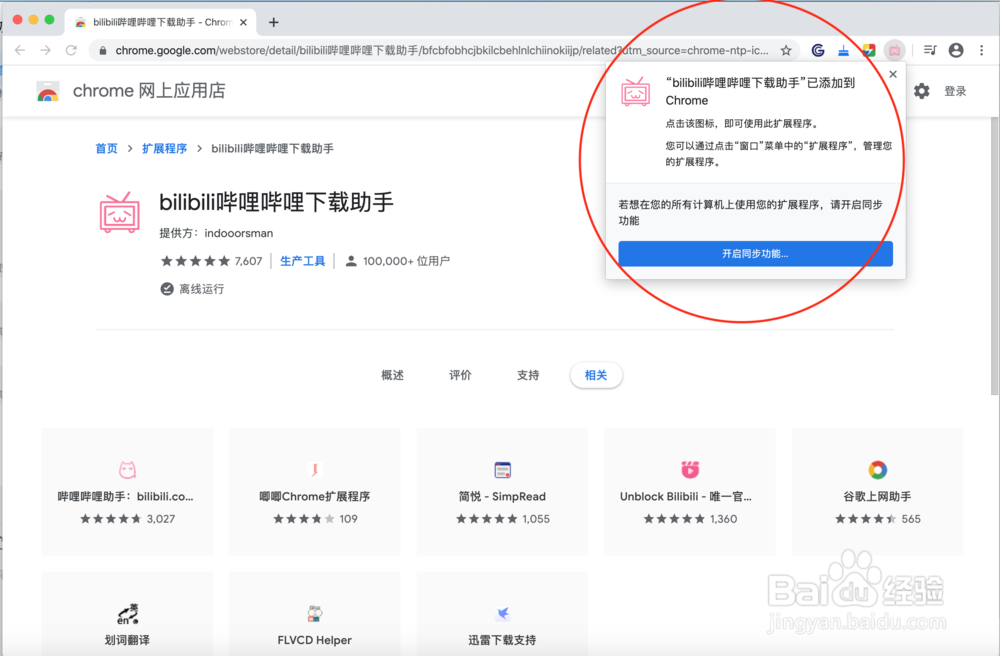Bookmark this page with the star icon

(x=786, y=50)
